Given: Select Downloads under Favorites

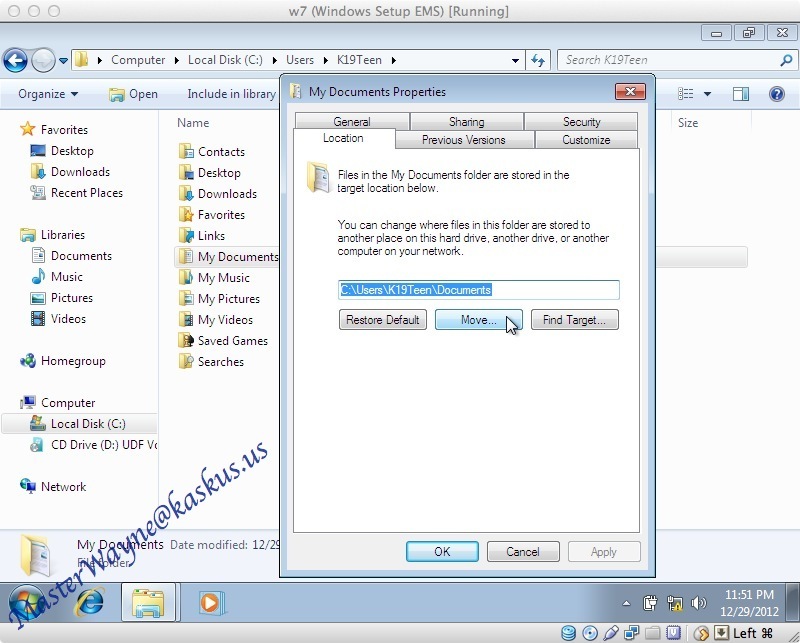Looking at the screenshot, I should point(70,172).
